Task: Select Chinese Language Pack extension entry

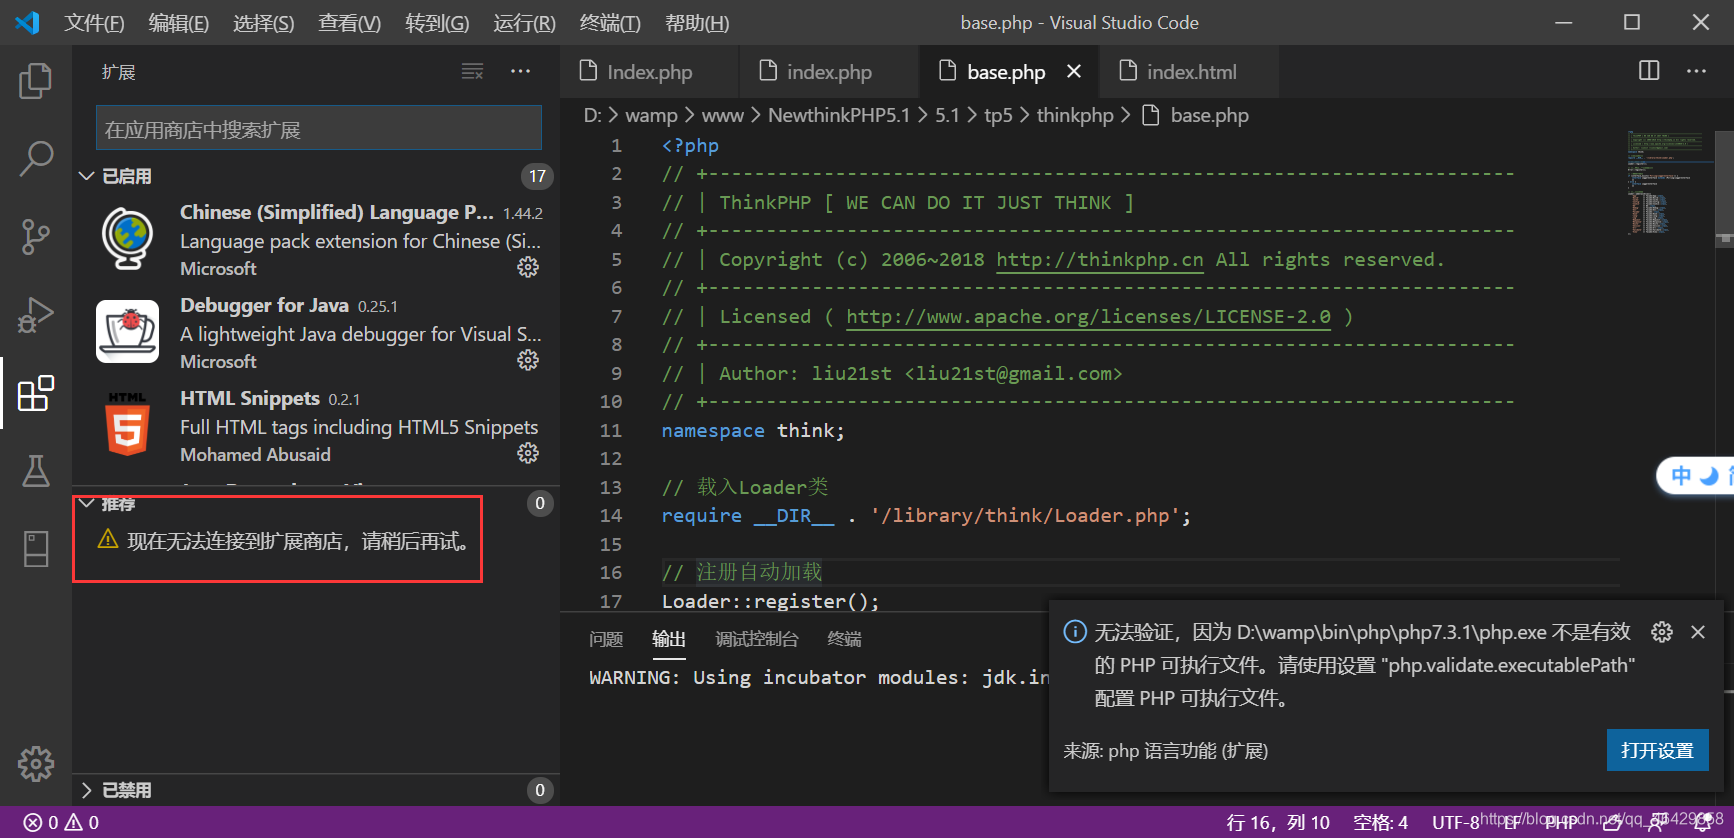Action: pyautogui.click(x=316, y=240)
